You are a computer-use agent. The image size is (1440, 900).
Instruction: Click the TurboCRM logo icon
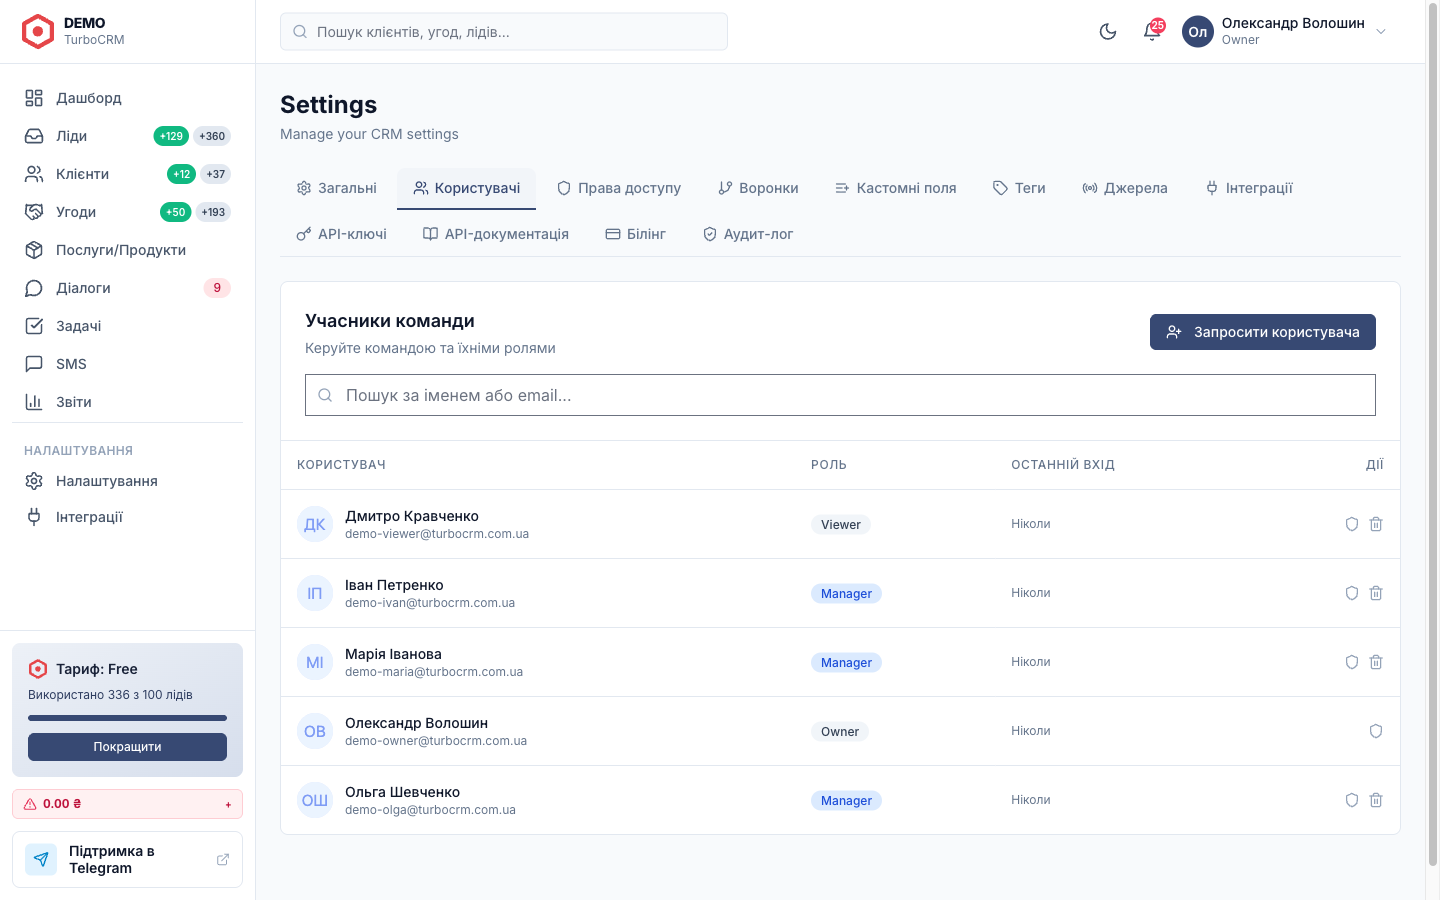point(38,32)
